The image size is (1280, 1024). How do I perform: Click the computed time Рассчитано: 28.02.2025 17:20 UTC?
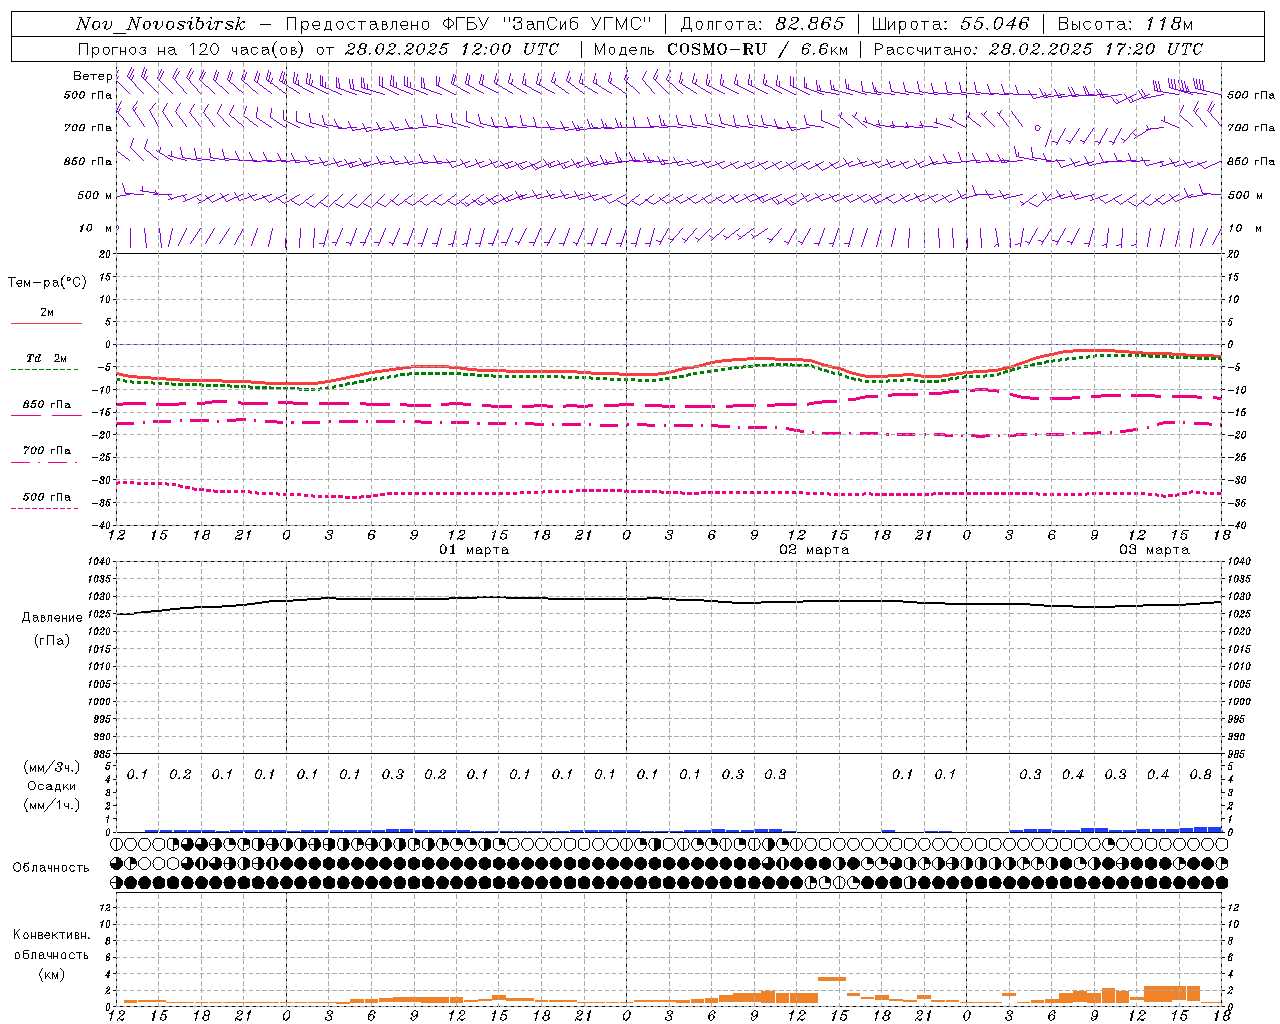click(x=1038, y=49)
